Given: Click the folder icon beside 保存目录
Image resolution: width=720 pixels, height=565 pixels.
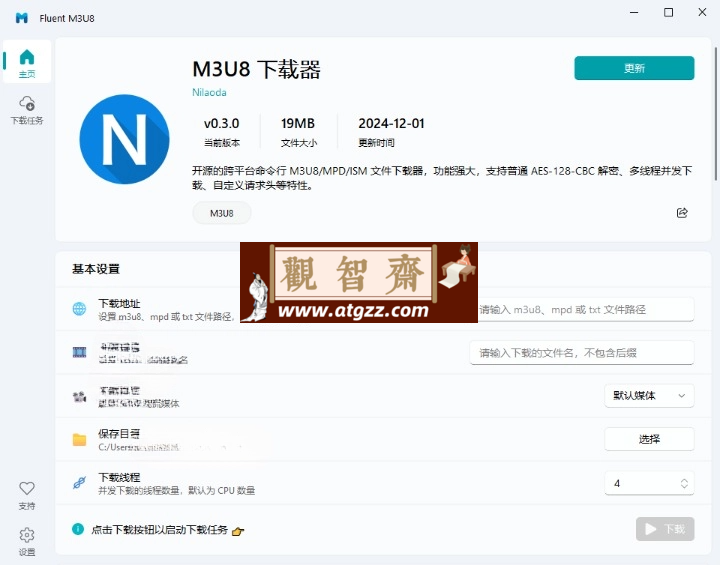Looking at the screenshot, I should pos(79,440).
